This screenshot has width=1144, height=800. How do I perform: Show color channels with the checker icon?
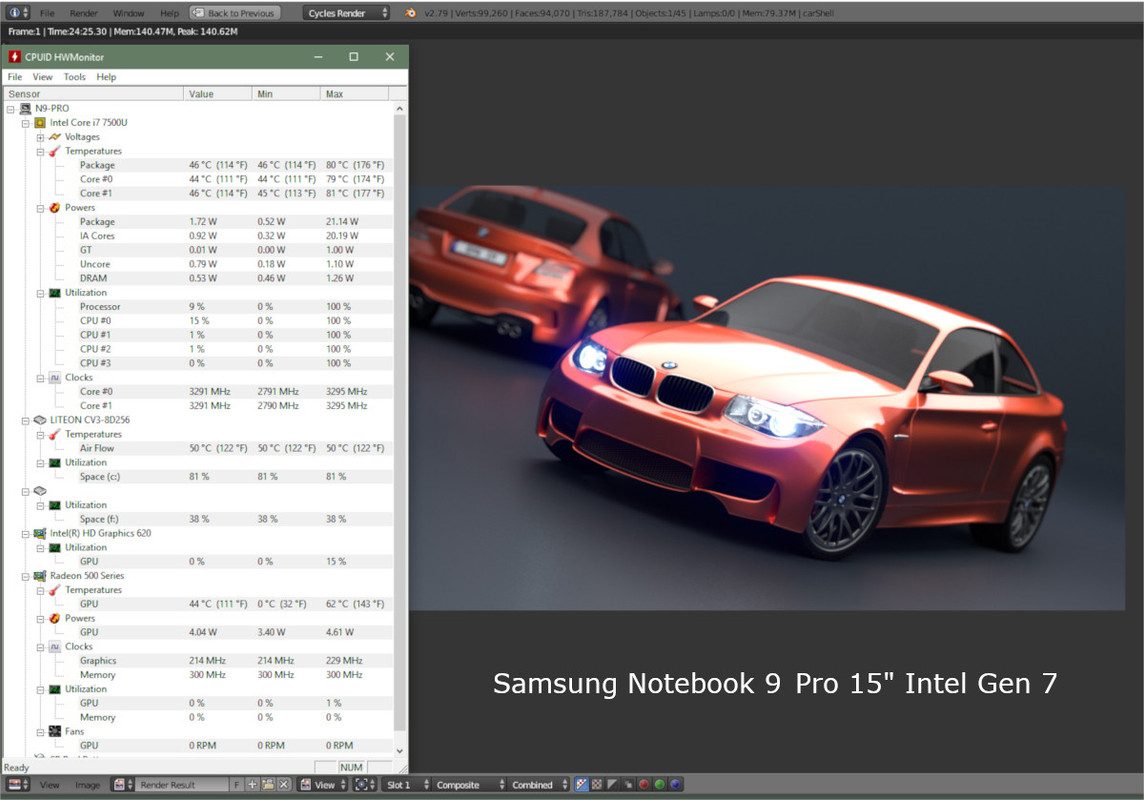coord(597,785)
